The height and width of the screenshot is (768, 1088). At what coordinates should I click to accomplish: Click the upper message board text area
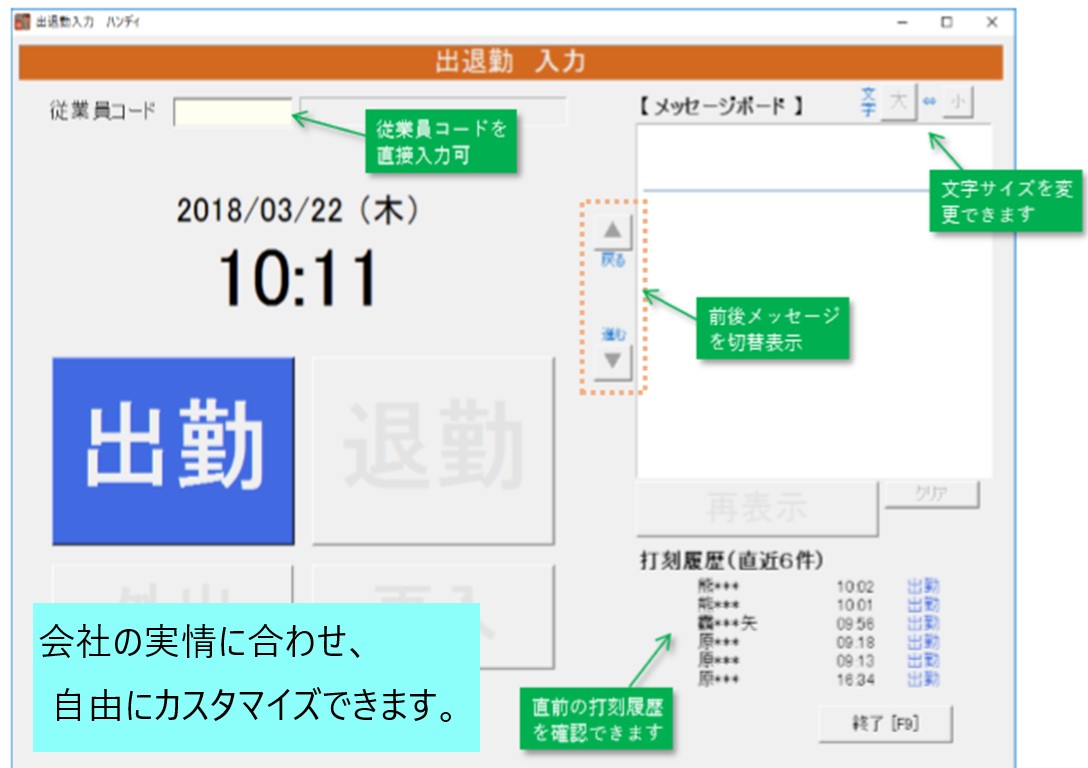click(x=814, y=155)
